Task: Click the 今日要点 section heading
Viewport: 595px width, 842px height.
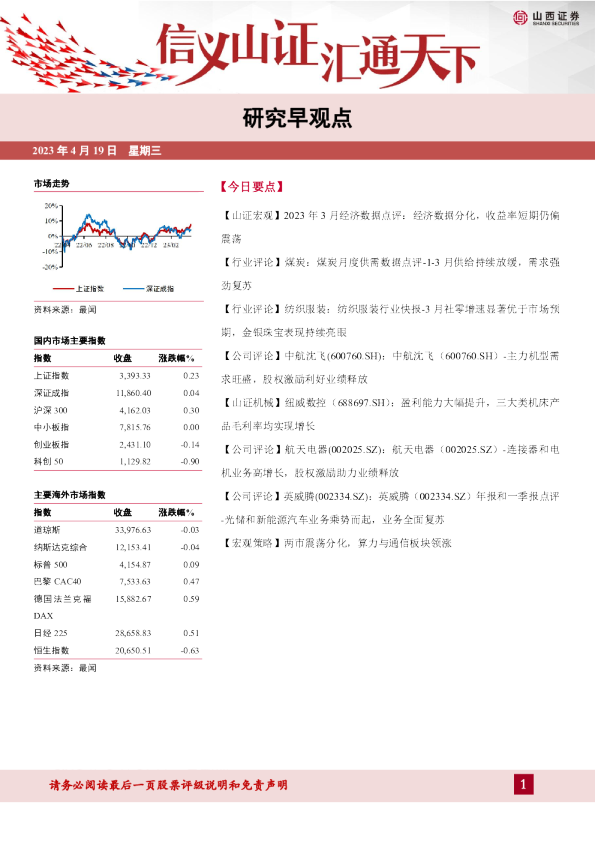Action: click(x=251, y=186)
